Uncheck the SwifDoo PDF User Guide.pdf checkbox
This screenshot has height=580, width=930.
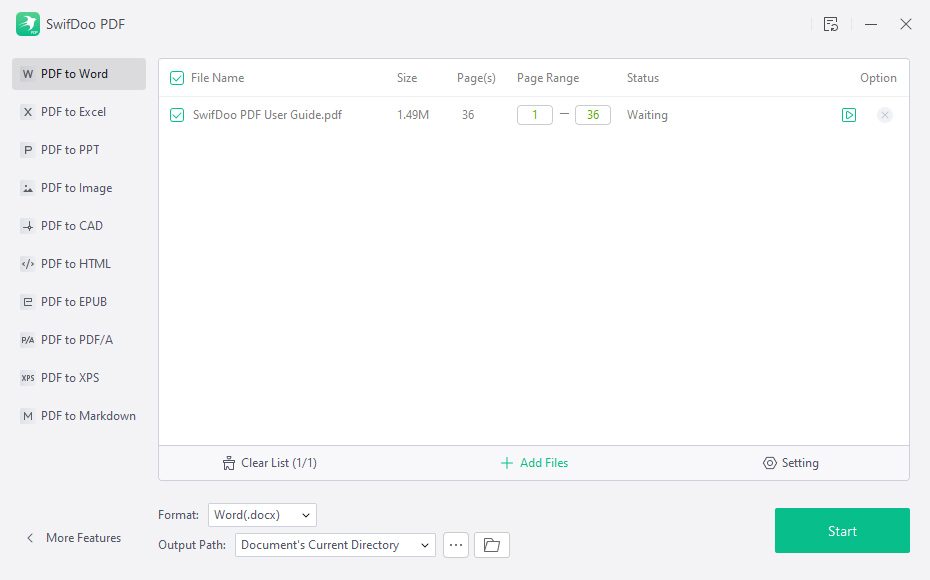[x=177, y=115]
